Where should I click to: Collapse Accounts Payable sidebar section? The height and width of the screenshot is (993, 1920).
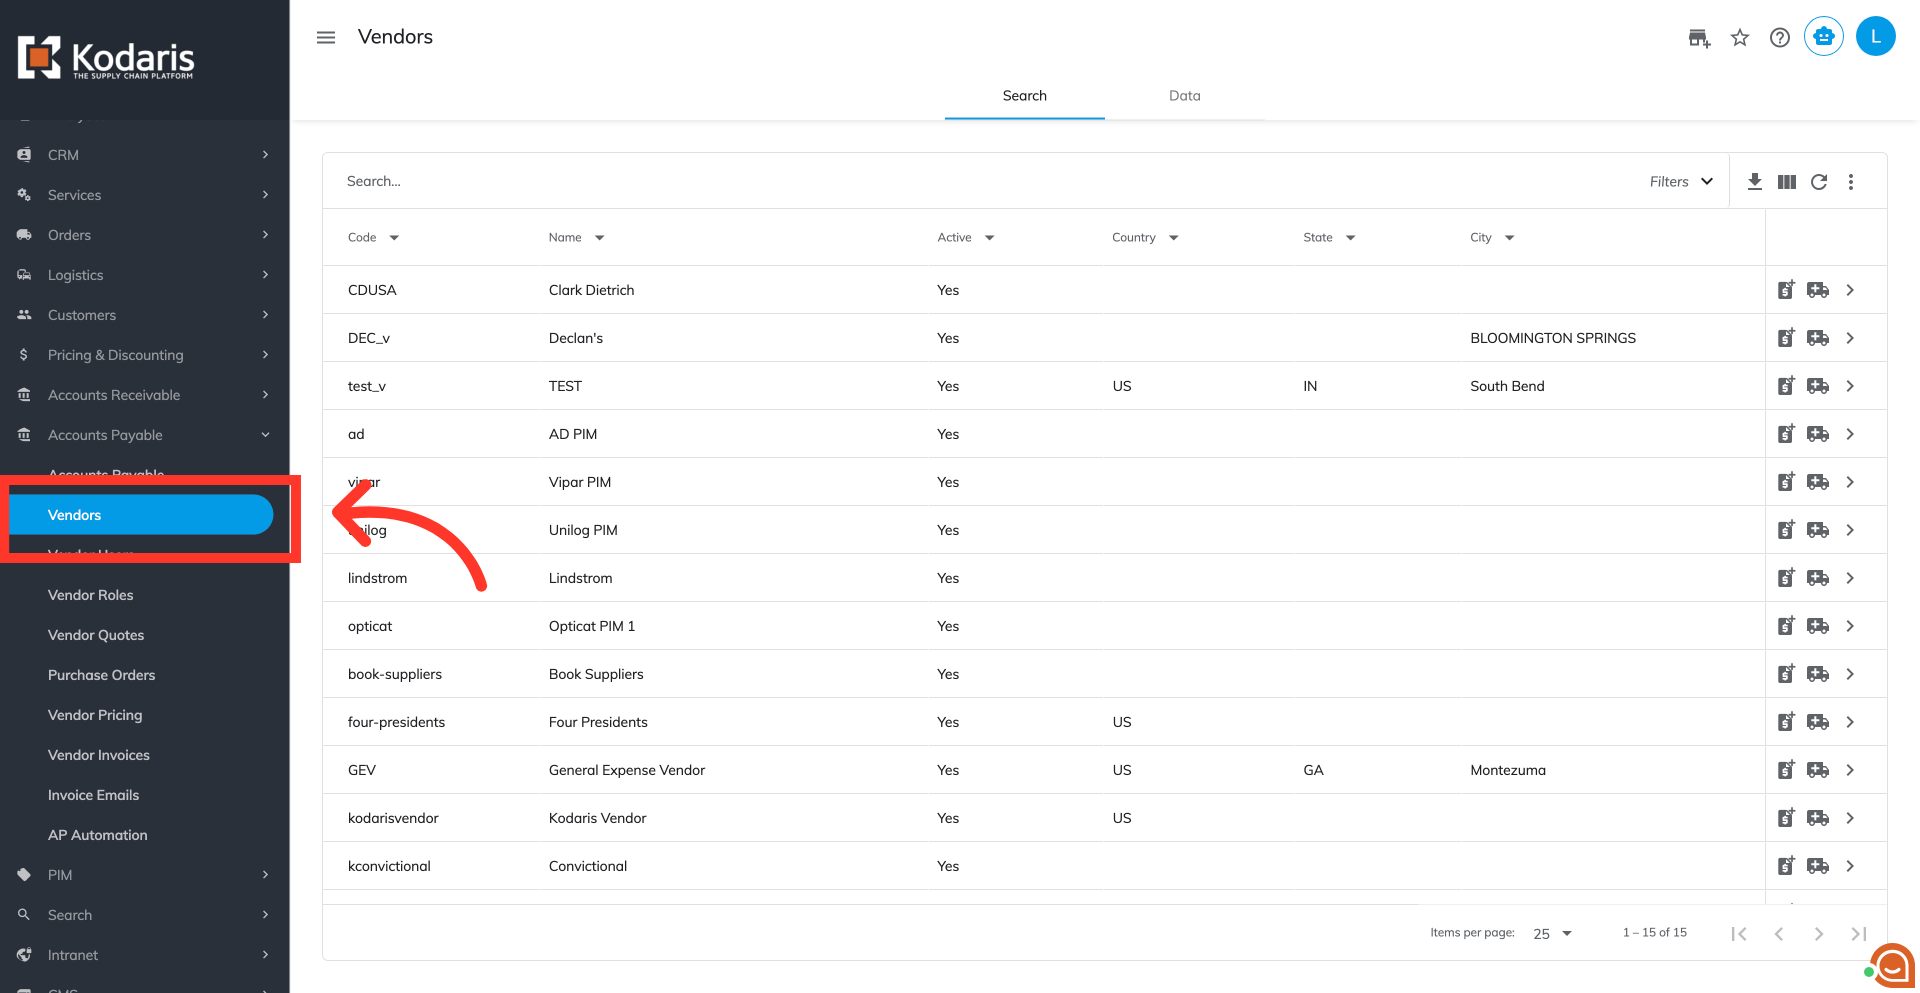coord(145,435)
